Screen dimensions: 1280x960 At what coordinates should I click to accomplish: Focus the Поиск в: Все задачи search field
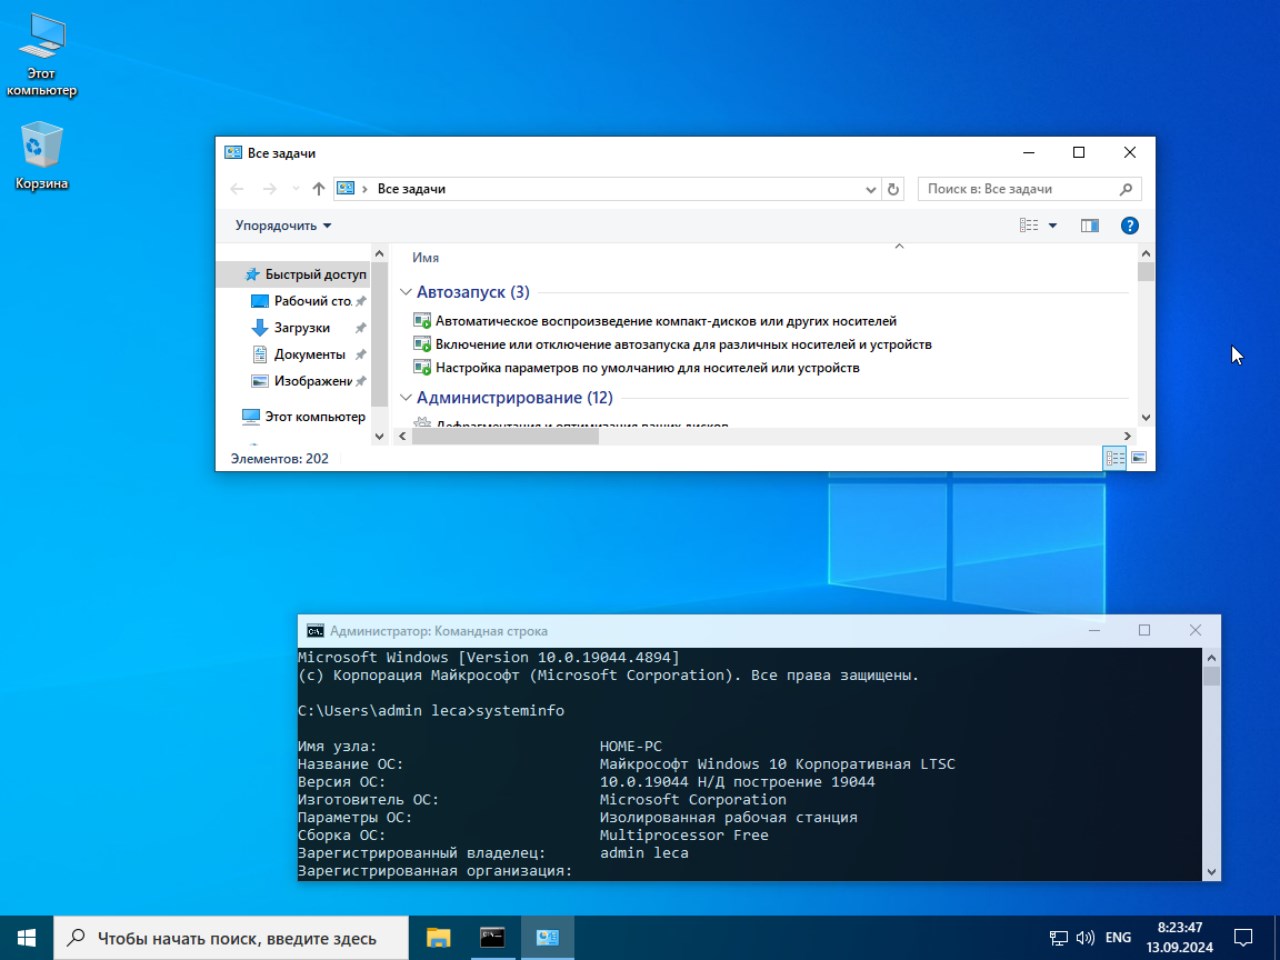(x=1029, y=189)
